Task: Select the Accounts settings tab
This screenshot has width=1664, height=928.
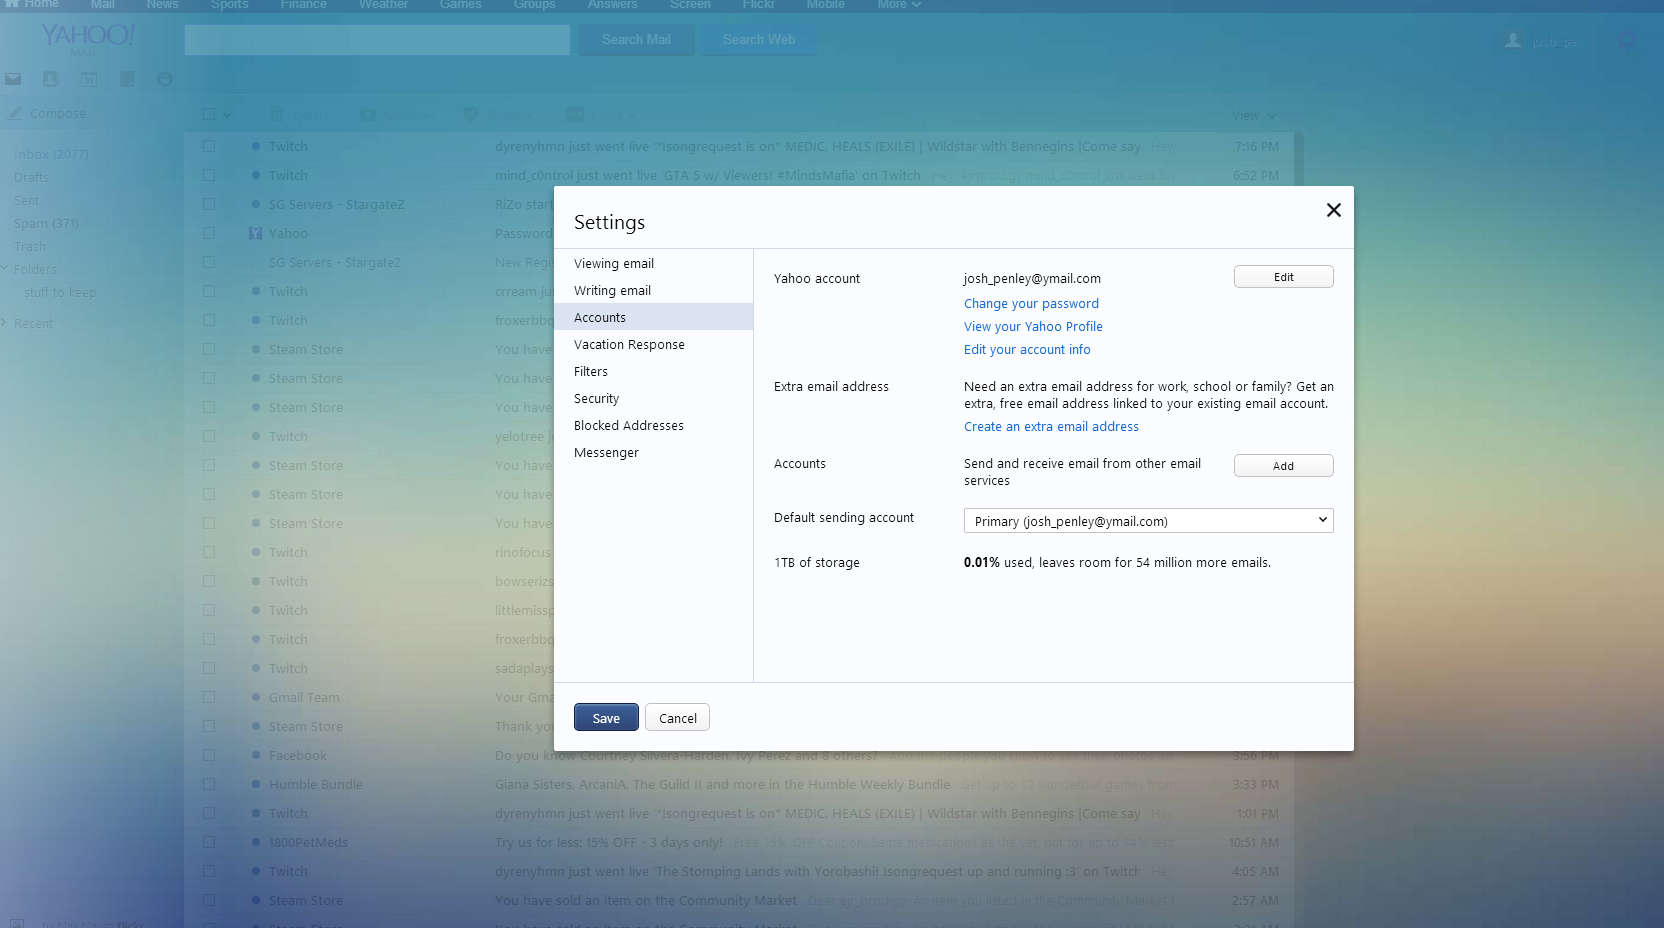Action: click(x=653, y=317)
